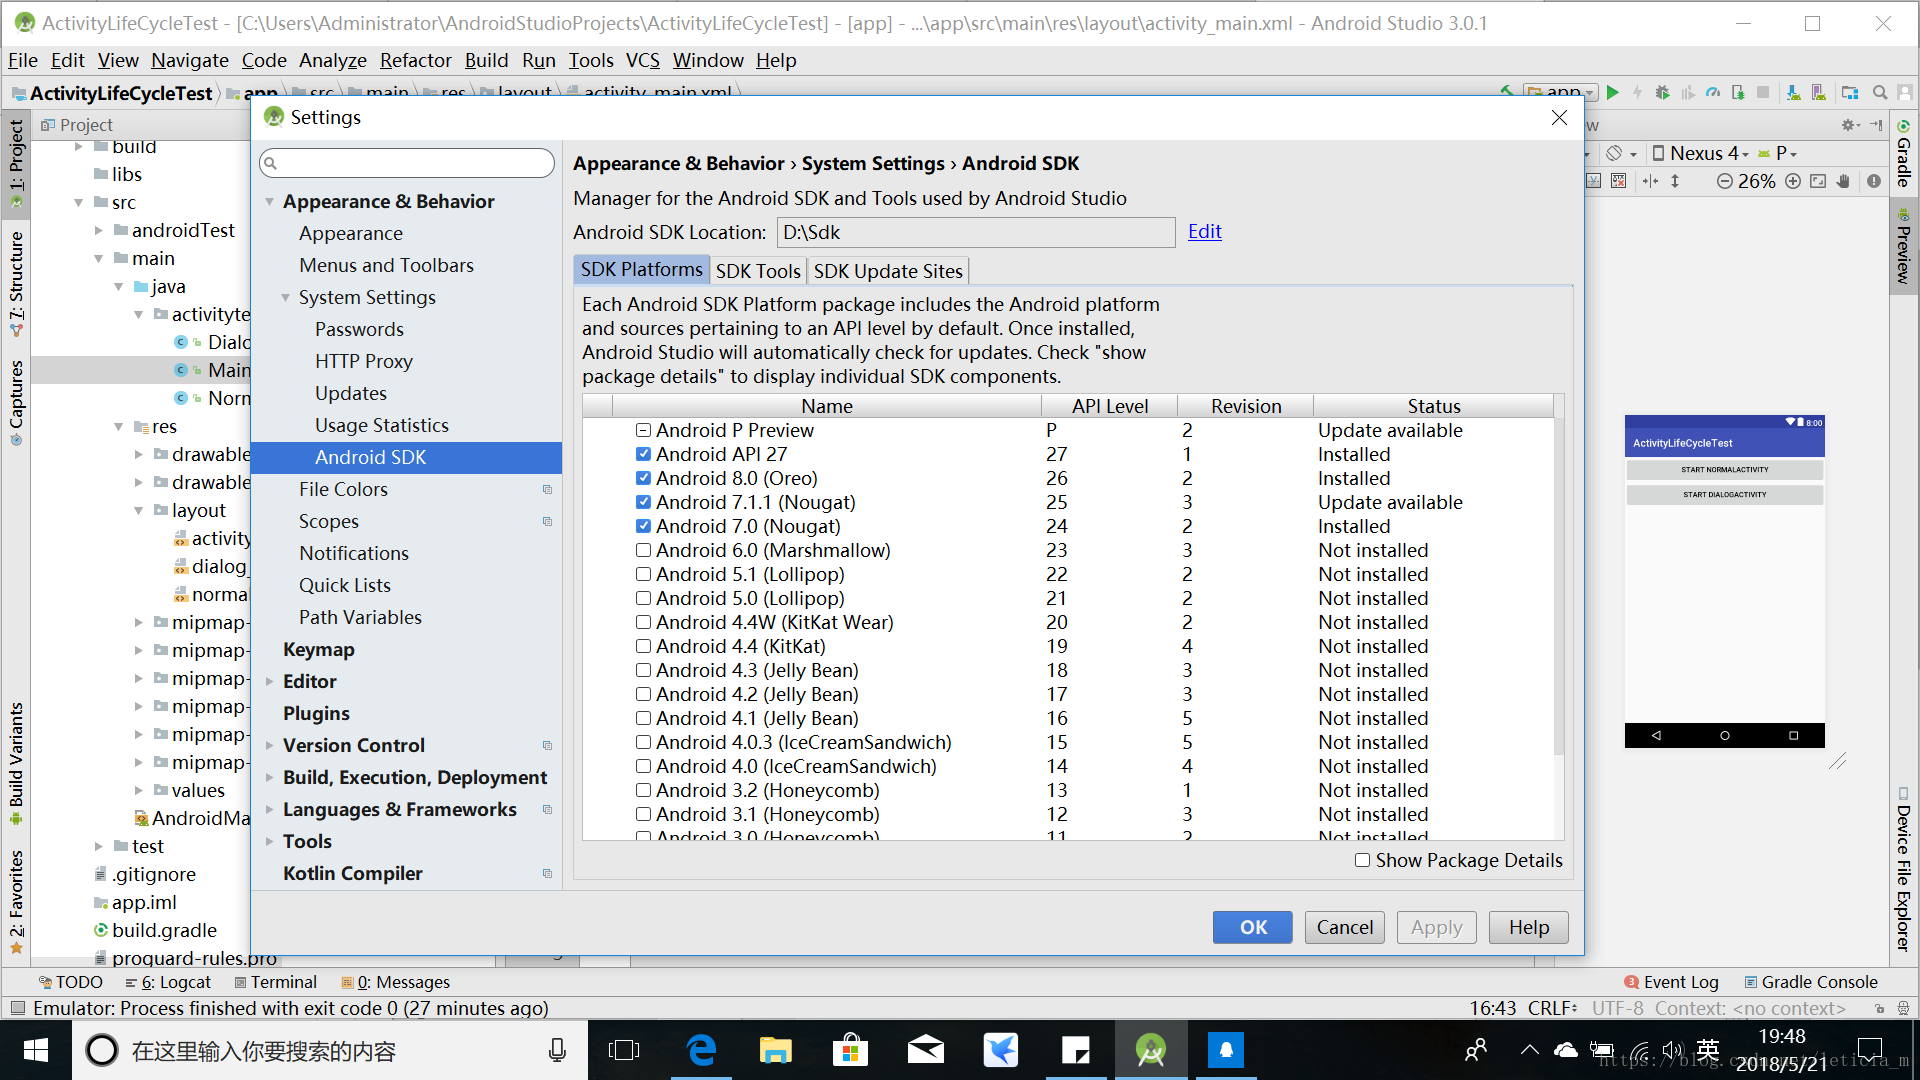Click the zoom in plus icon

coord(1793,181)
